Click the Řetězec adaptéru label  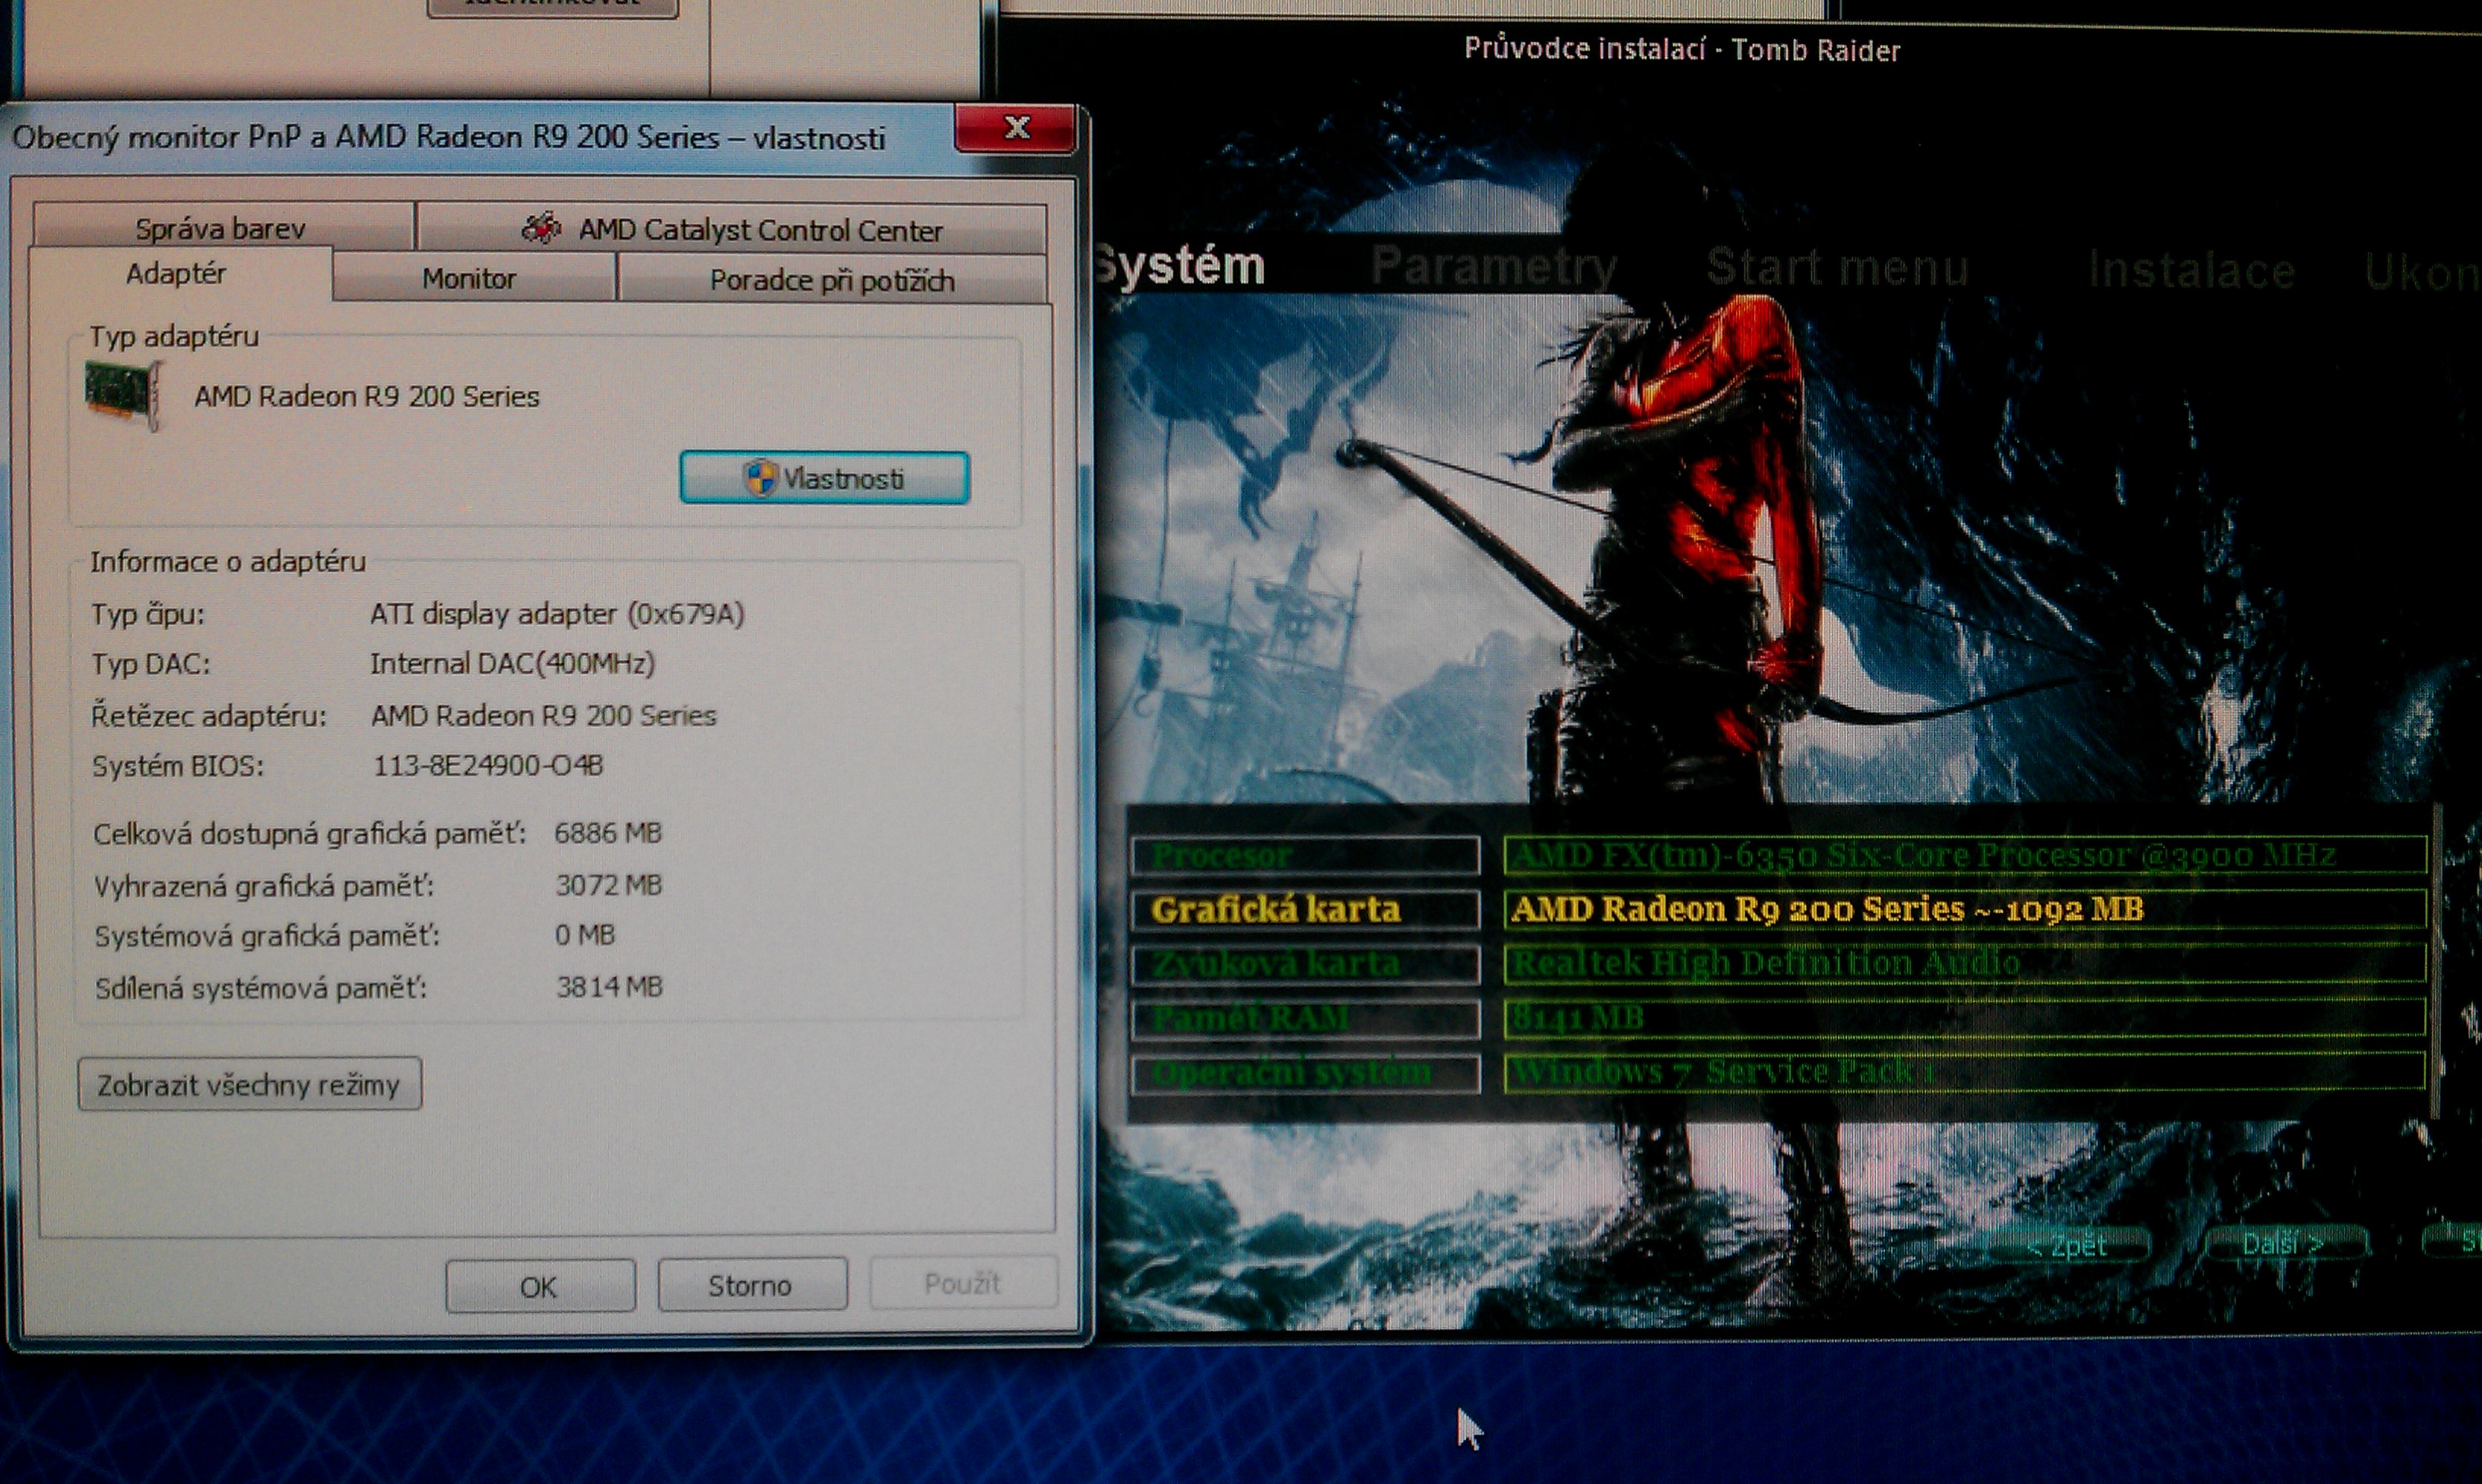(208, 715)
